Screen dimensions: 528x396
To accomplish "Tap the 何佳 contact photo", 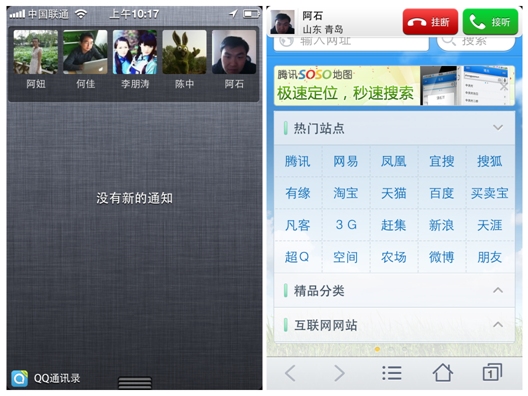I will click(x=85, y=52).
